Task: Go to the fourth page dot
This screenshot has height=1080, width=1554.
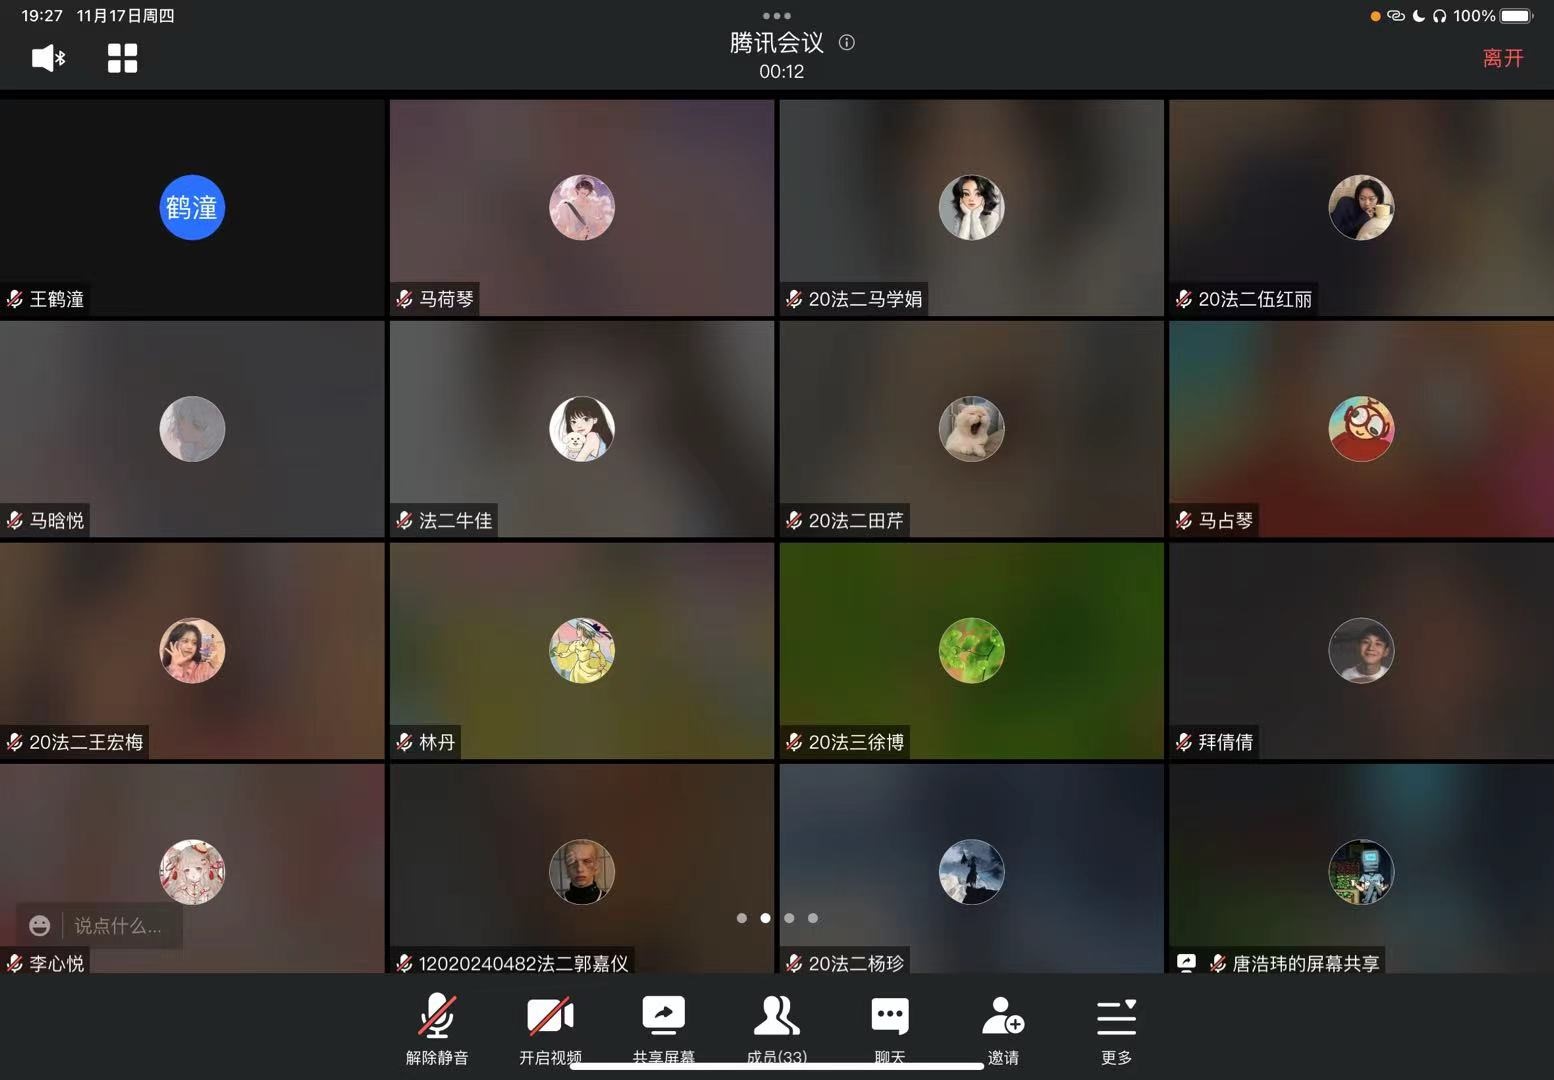Action: pos(813,918)
